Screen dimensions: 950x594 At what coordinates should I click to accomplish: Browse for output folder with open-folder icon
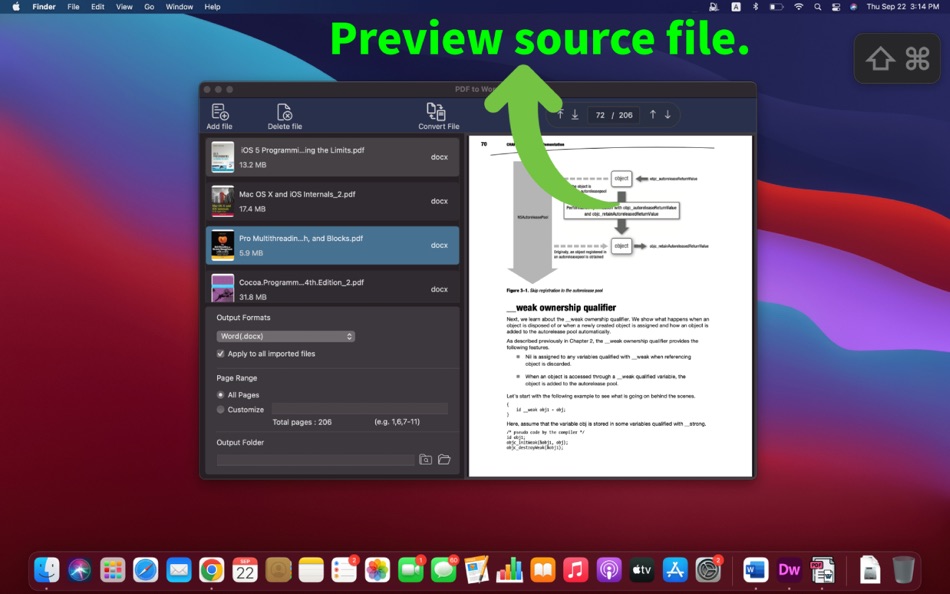point(444,459)
